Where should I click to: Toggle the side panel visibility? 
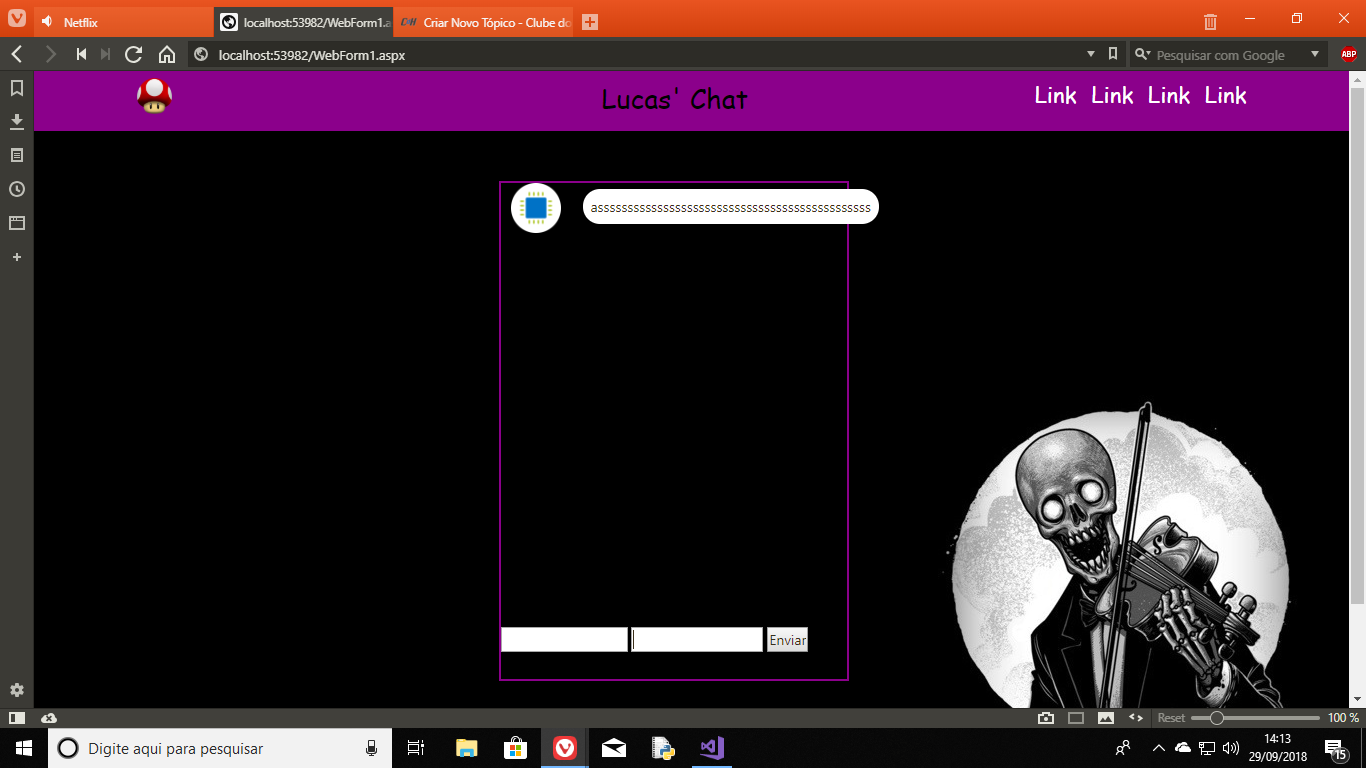pos(16,718)
